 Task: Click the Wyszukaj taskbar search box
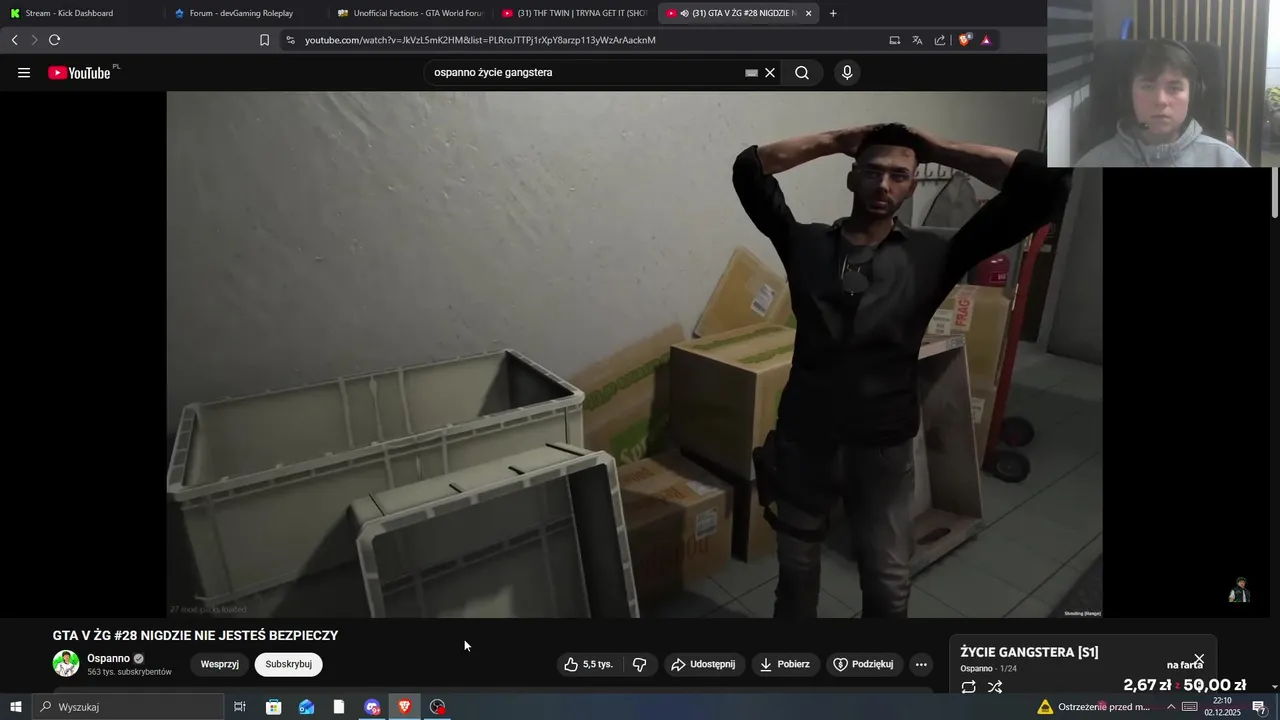tap(128, 707)
